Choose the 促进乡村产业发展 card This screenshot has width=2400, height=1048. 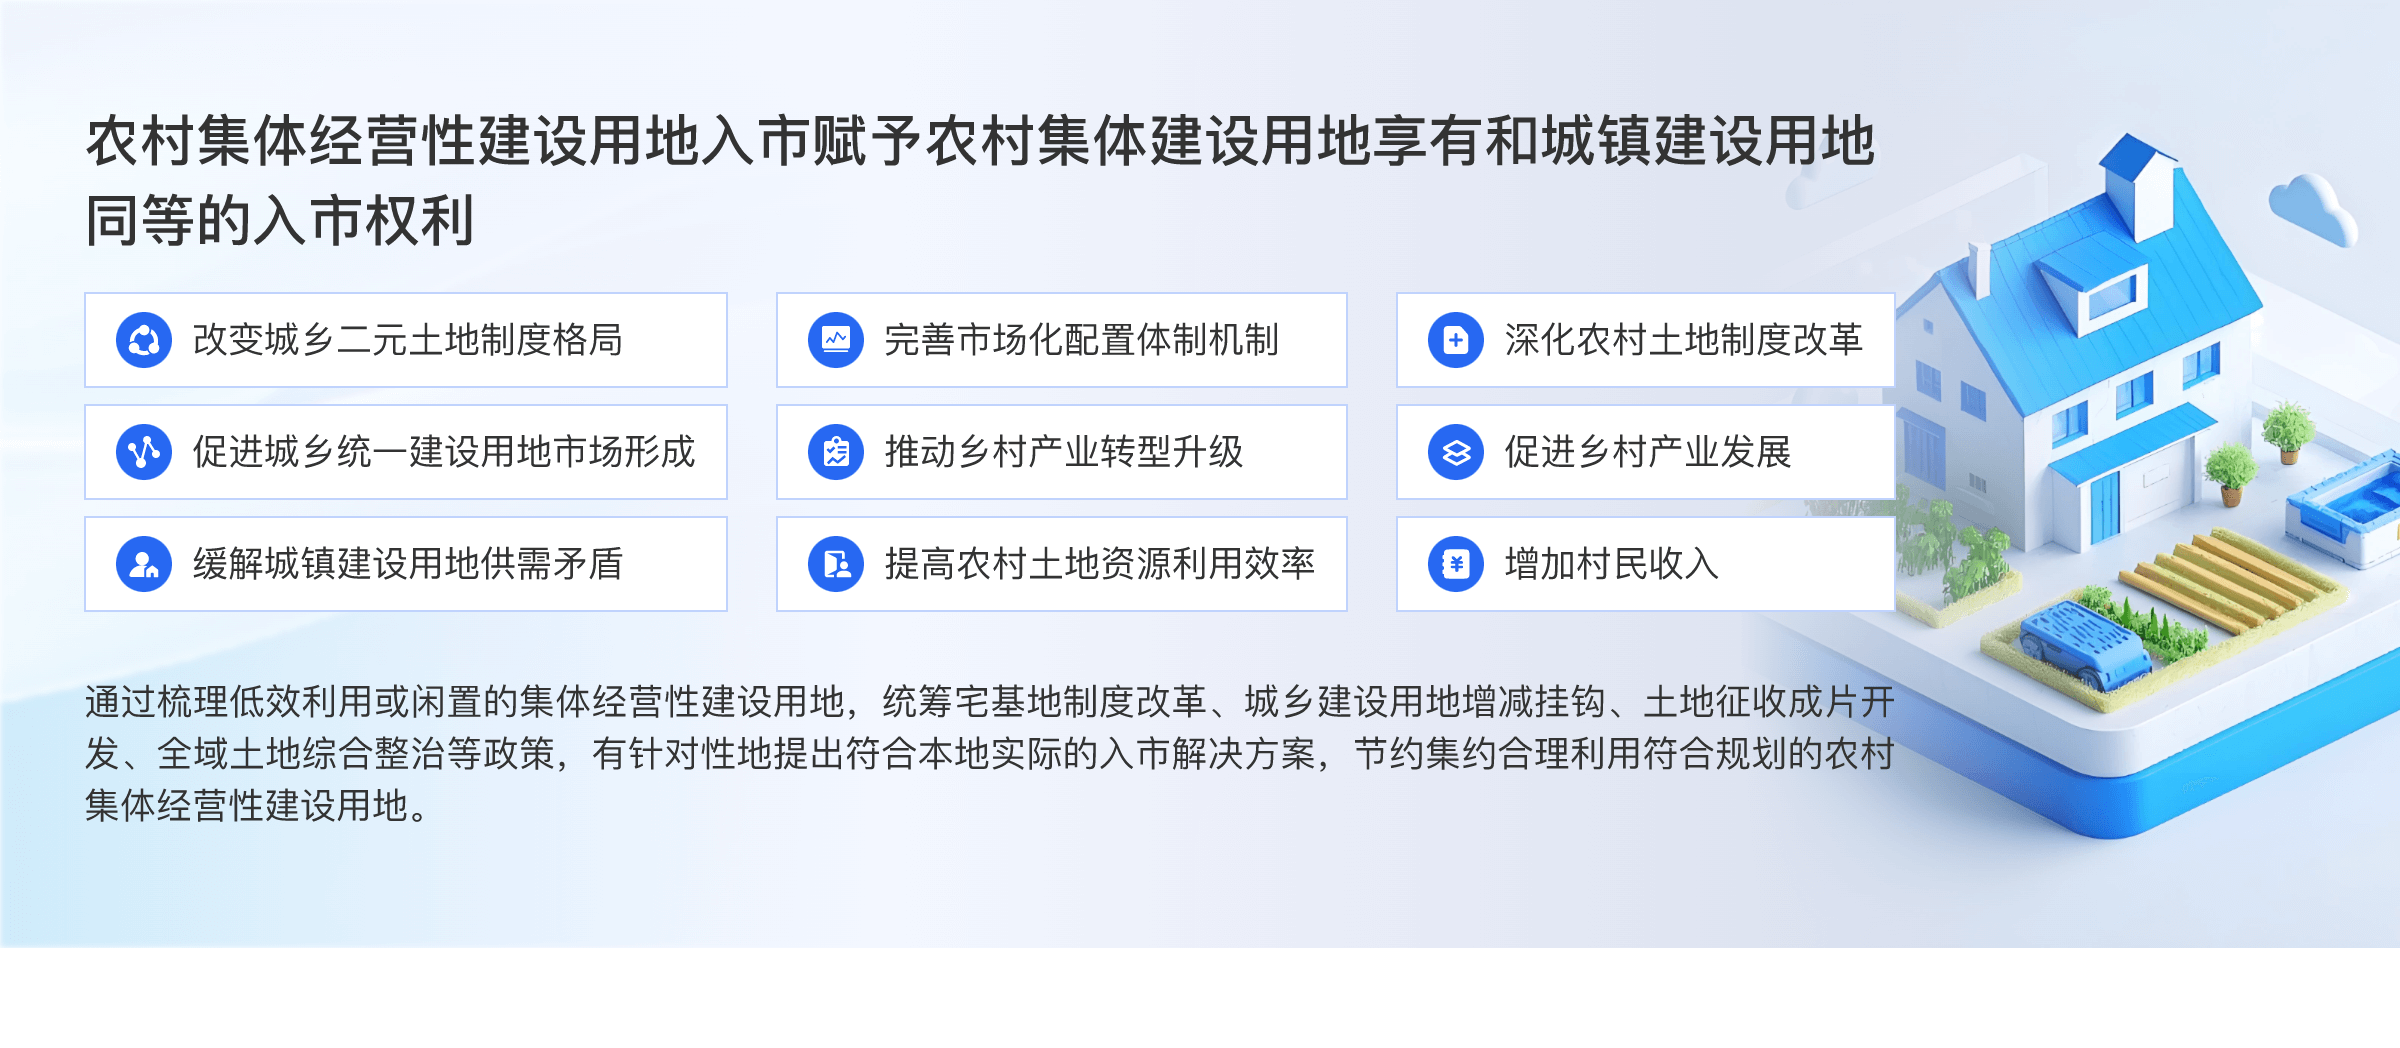pyautogui.click(x=1646, y=452)
